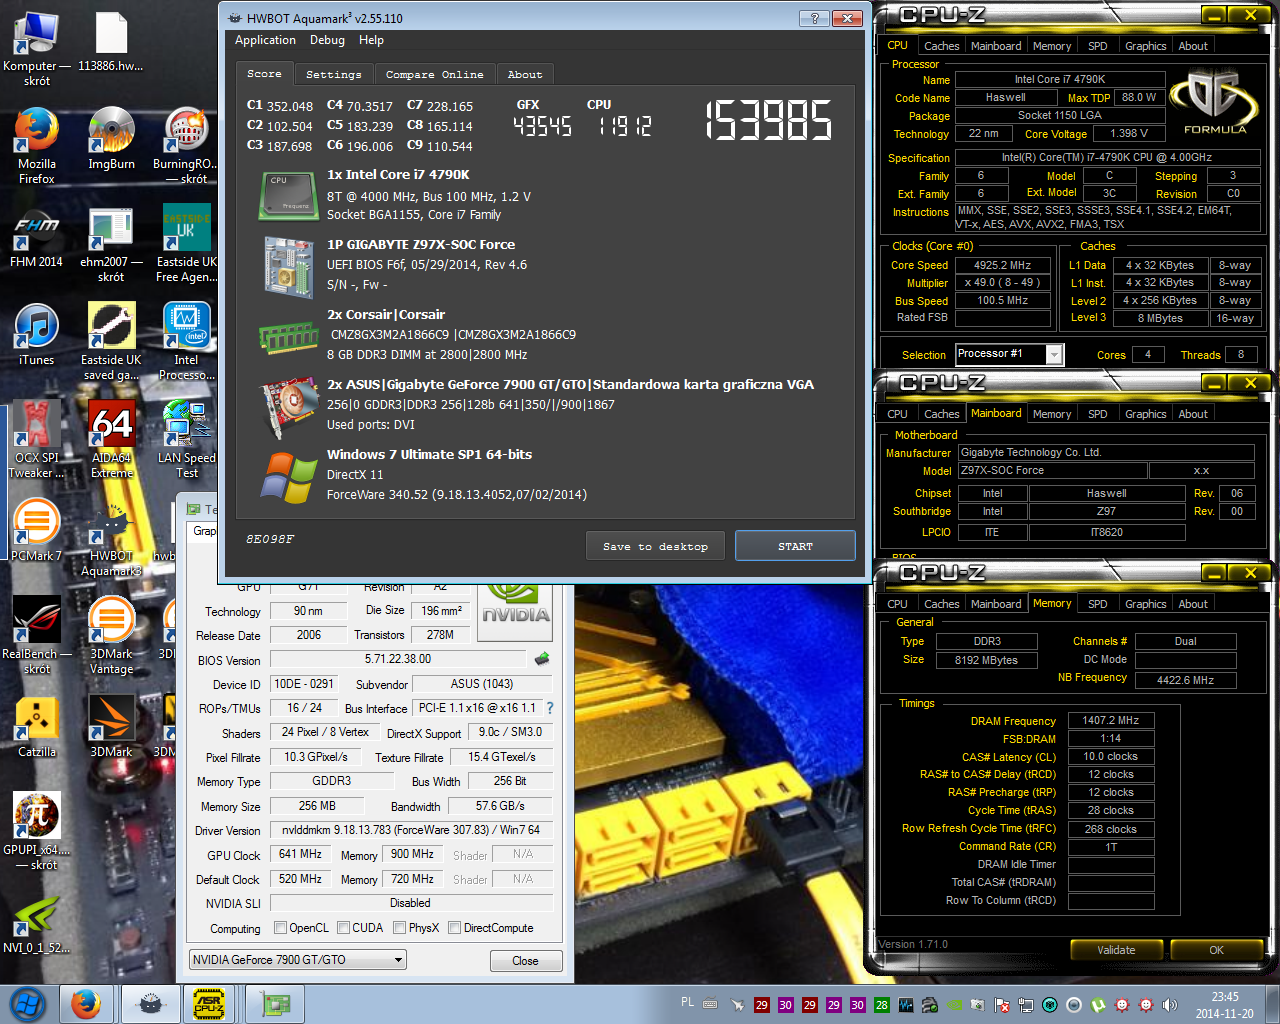Click the GPU-Z save BIOS chip icon

tap(542, 658)
